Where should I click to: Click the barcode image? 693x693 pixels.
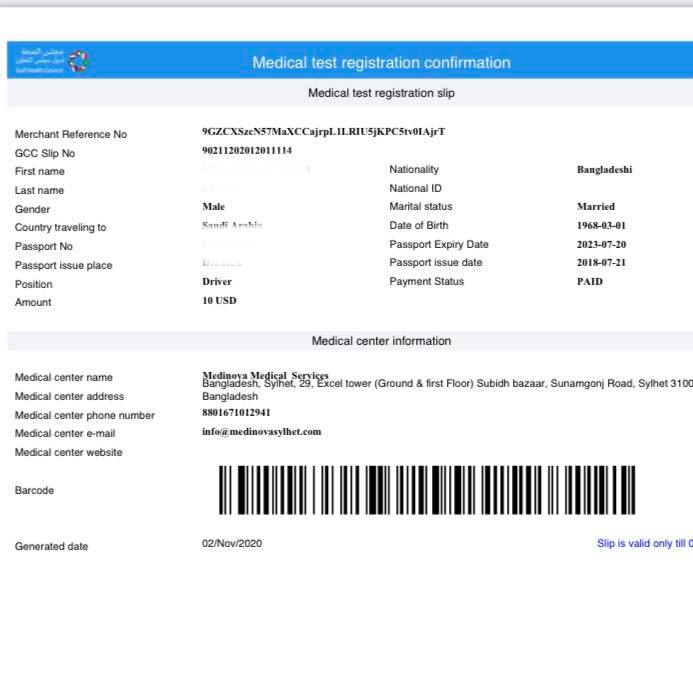(427, 490)
